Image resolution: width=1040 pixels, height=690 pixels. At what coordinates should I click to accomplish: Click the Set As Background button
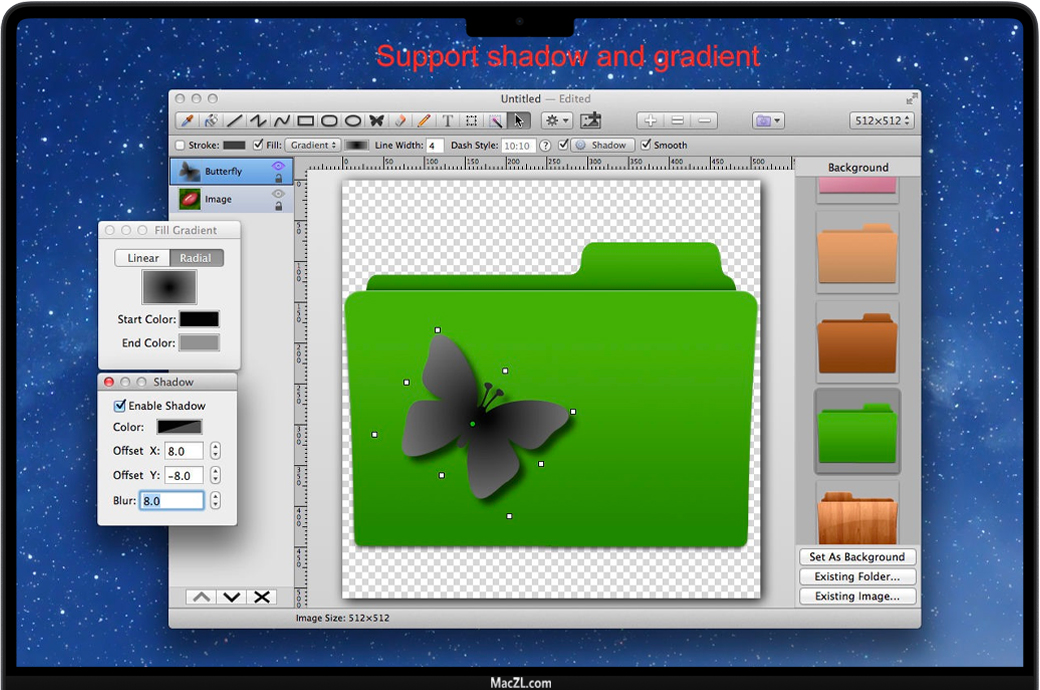[857, 557]
